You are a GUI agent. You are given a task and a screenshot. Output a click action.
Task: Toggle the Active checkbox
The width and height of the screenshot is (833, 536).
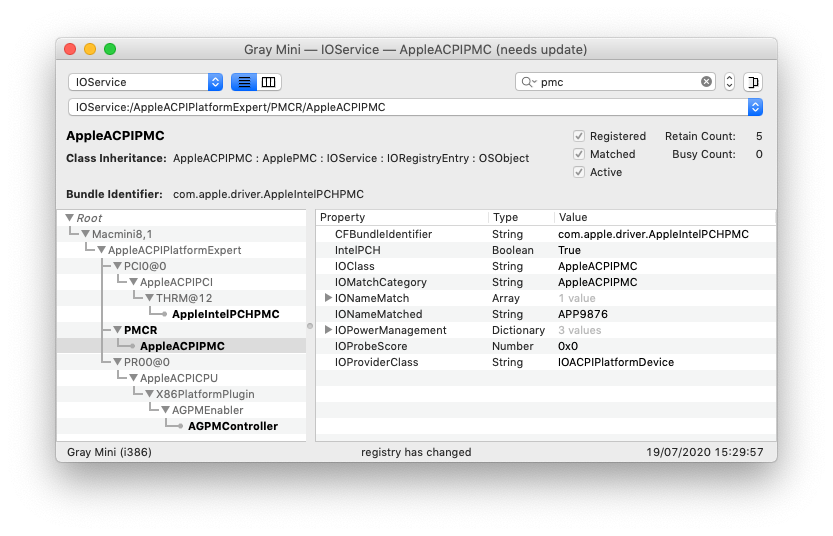[579, 172]
